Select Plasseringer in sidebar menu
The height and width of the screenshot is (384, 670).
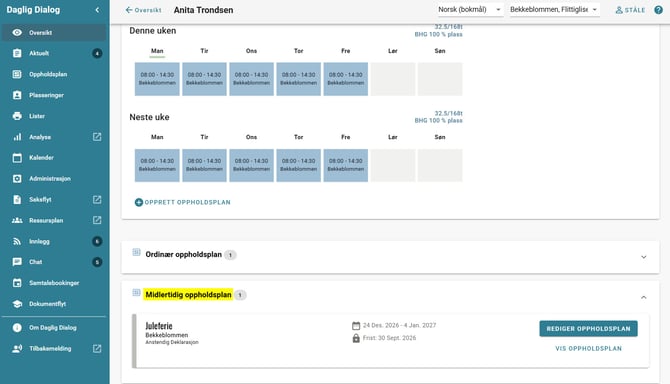pos(54,95)
